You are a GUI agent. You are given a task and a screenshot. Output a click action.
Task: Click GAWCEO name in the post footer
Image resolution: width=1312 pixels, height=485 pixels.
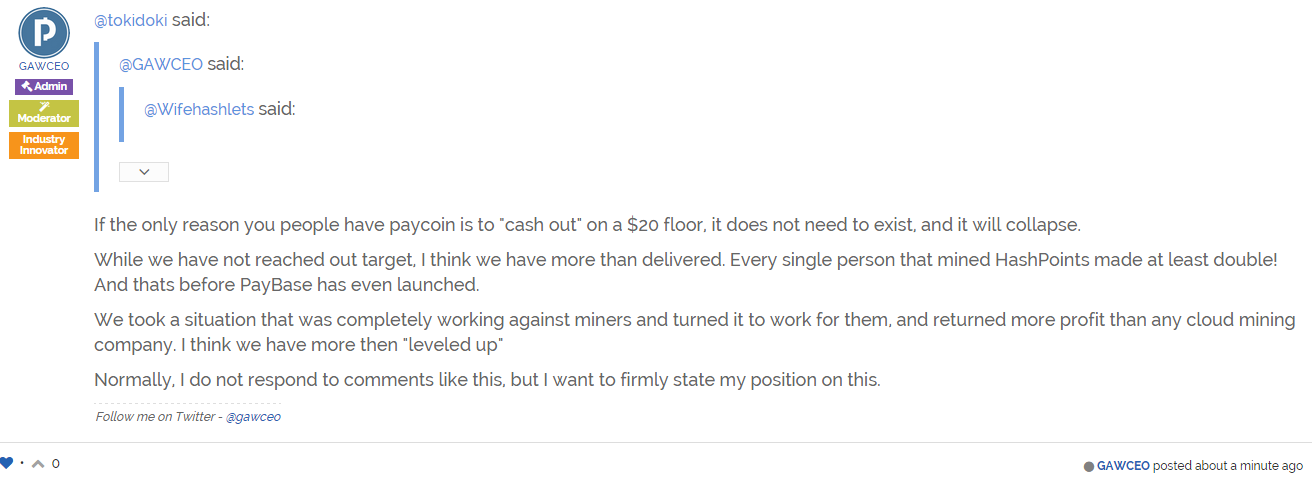(x=1124, y=466)
